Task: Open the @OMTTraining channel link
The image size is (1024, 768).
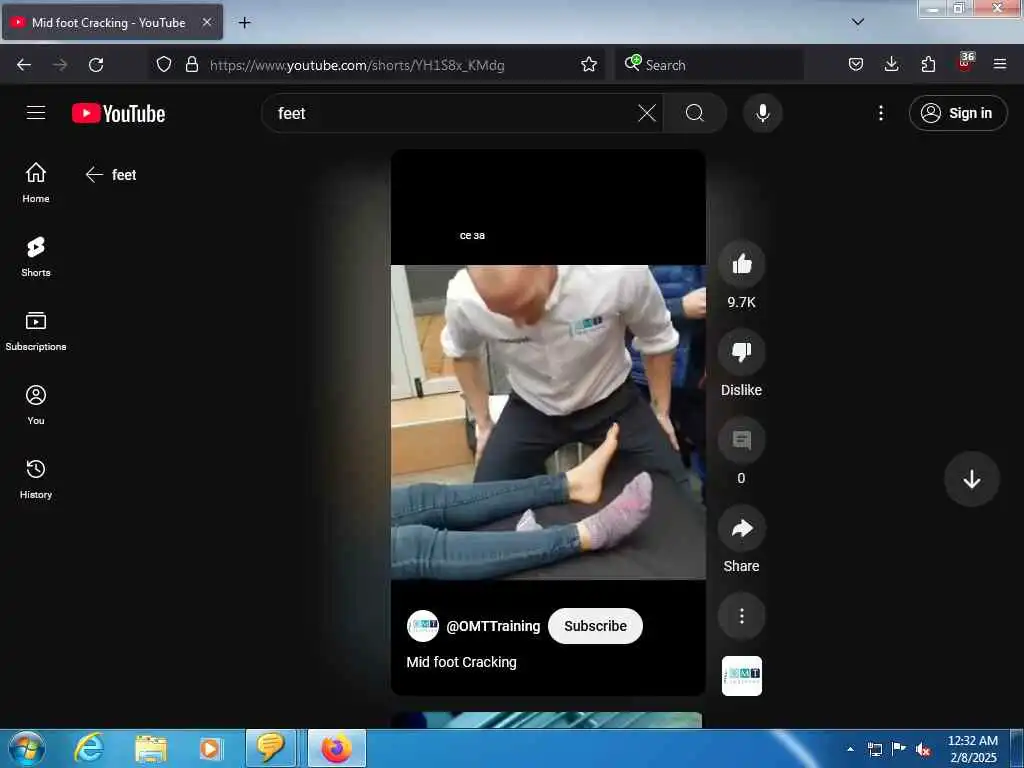Action: point(493,626)
